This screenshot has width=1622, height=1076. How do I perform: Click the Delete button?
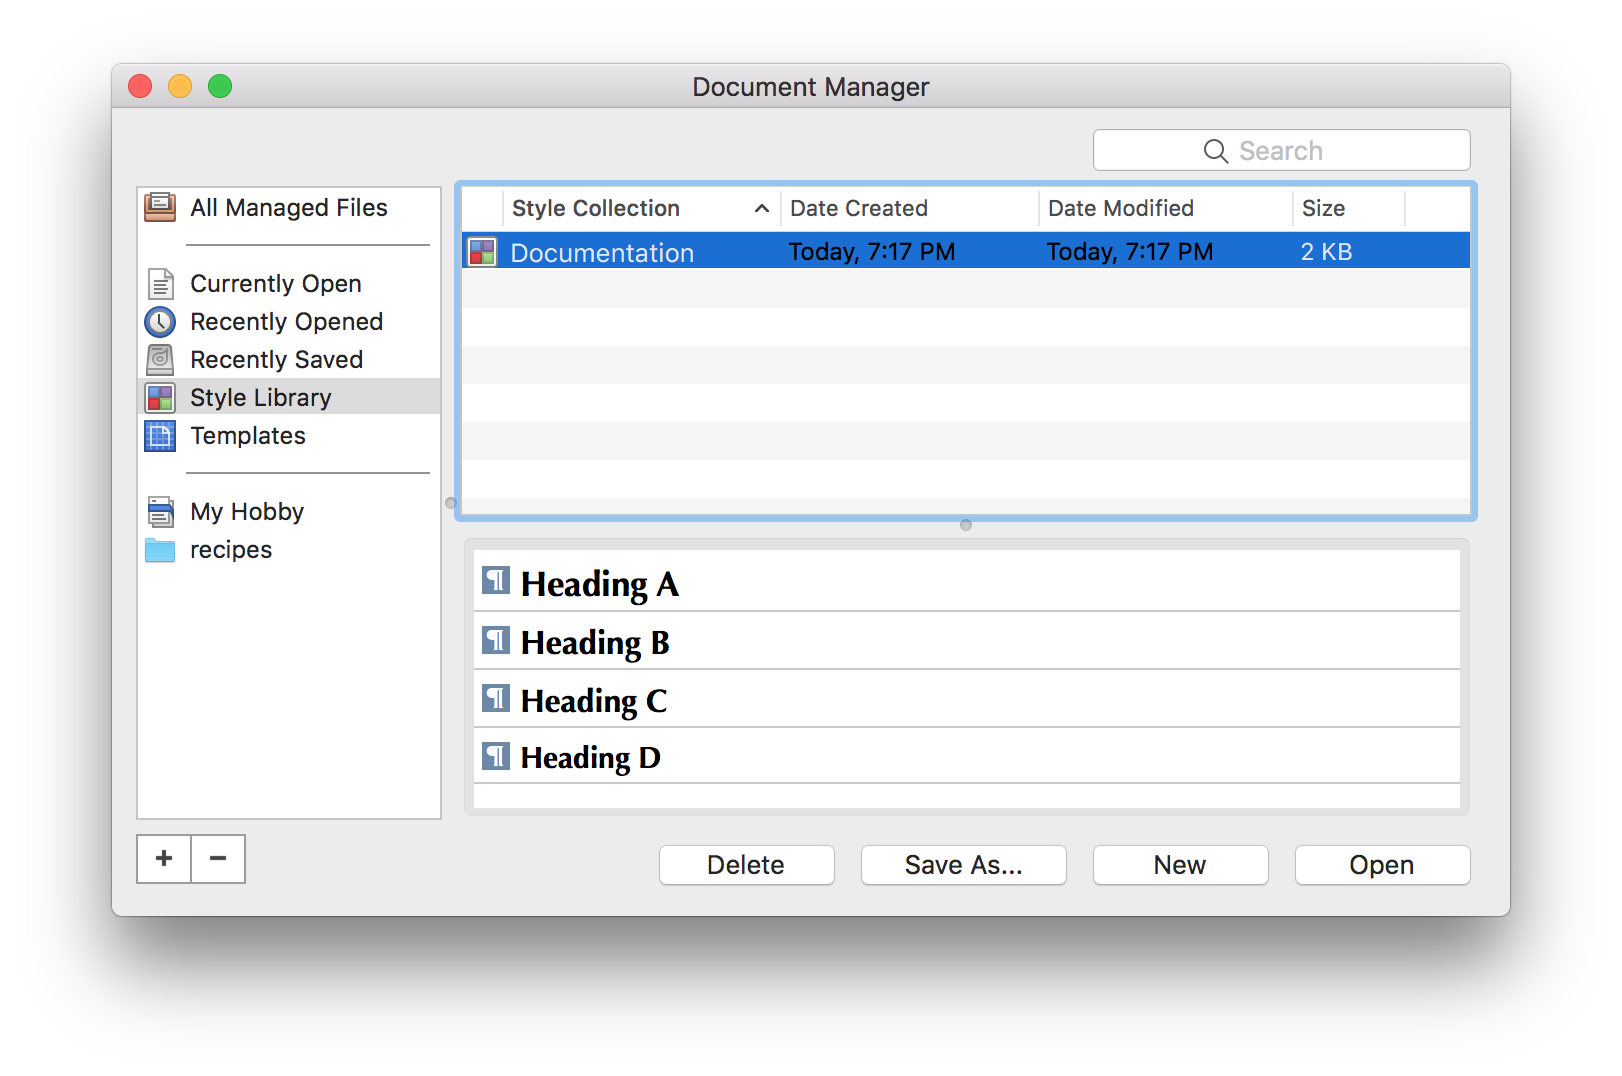click(746, 865)
